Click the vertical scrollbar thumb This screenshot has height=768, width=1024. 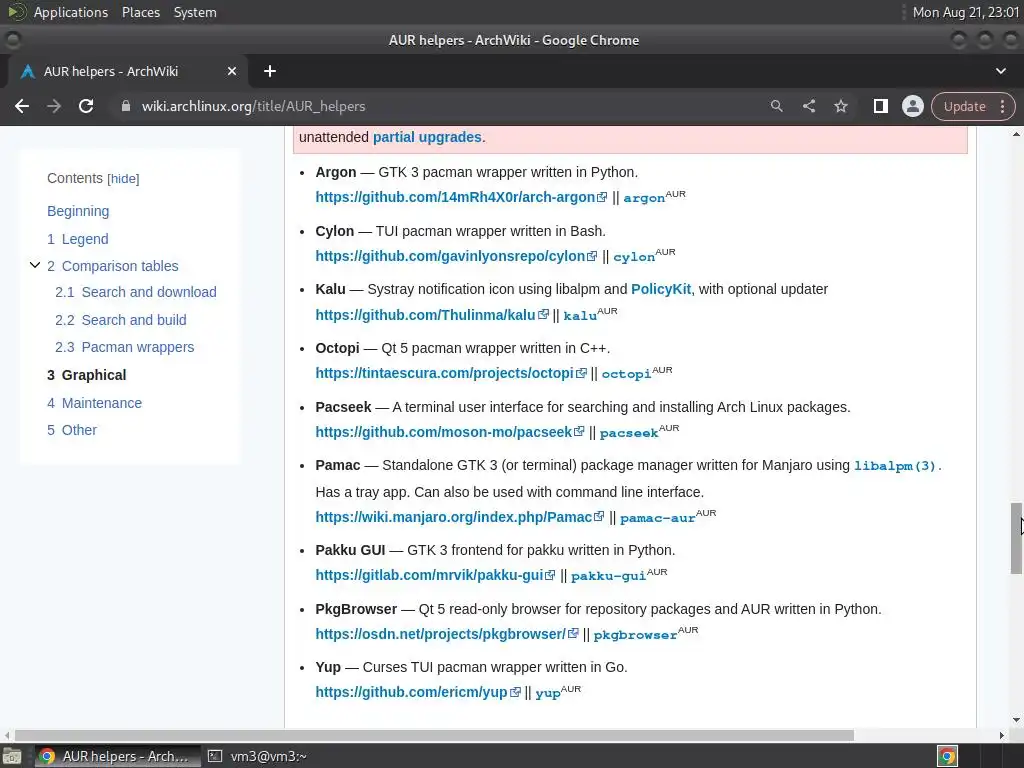point(1016,539)
